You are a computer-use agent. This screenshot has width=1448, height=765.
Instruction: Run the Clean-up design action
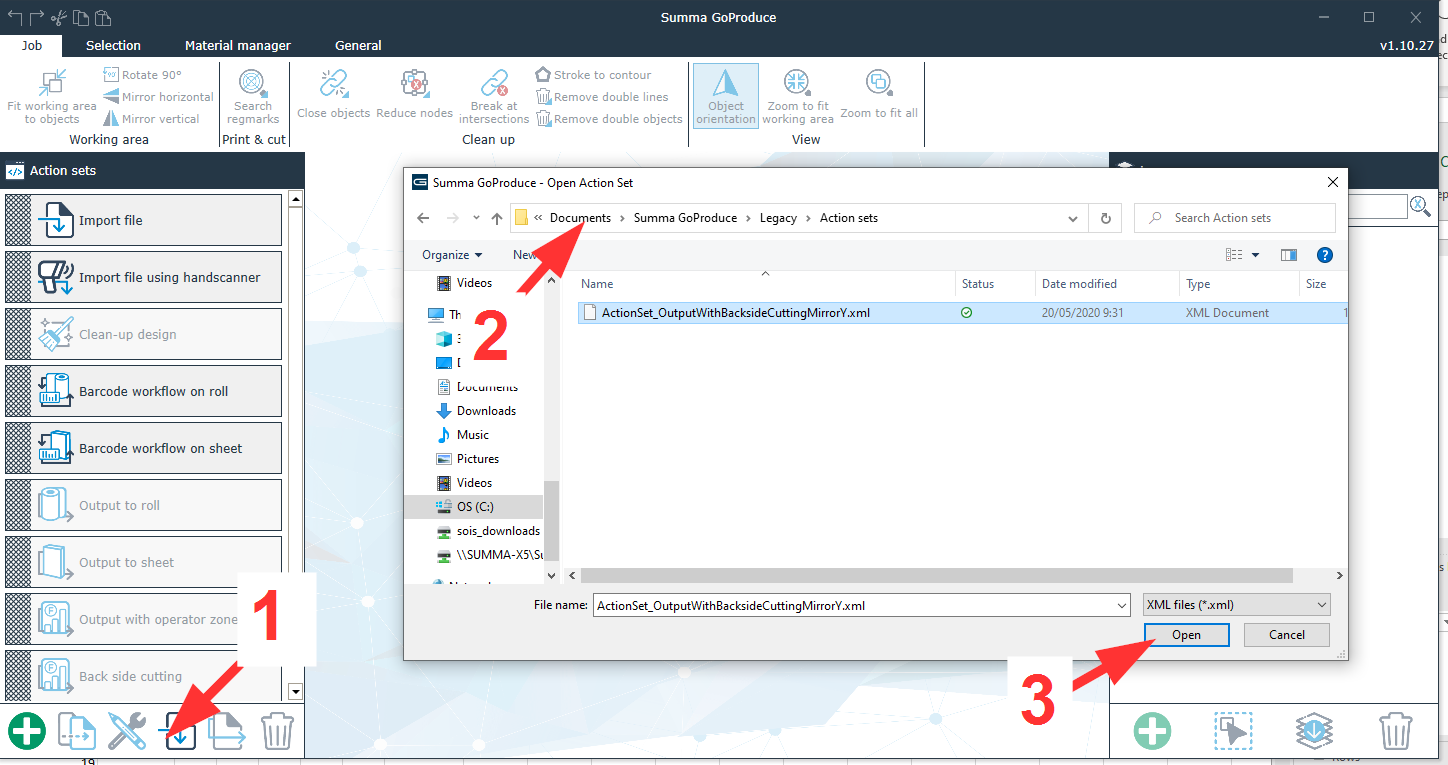[x=143, y=334]
